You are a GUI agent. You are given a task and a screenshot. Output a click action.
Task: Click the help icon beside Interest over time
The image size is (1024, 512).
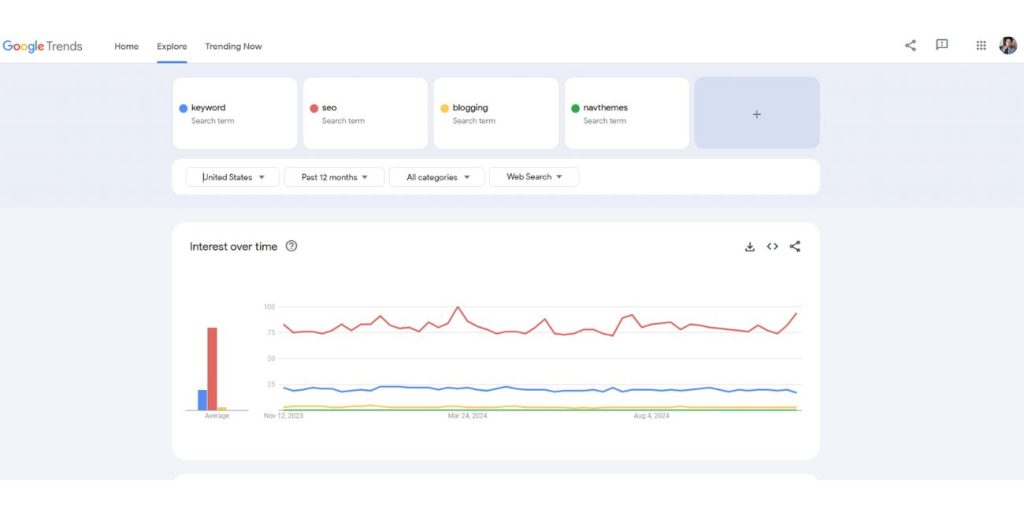click(x=291, y=246)
